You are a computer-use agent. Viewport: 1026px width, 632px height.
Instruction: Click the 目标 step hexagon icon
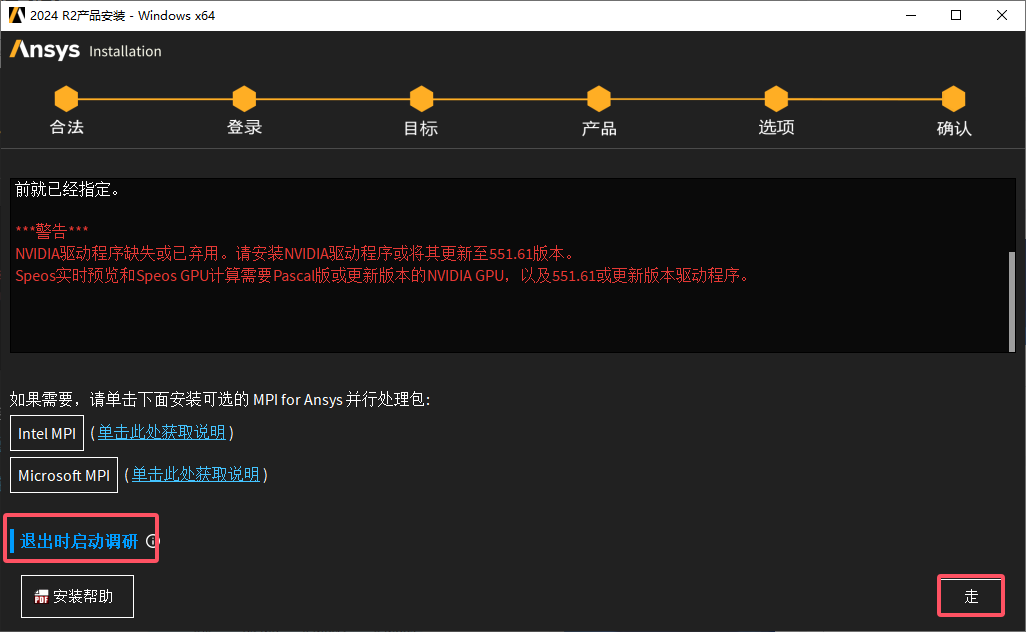click(x=420, y=97)
